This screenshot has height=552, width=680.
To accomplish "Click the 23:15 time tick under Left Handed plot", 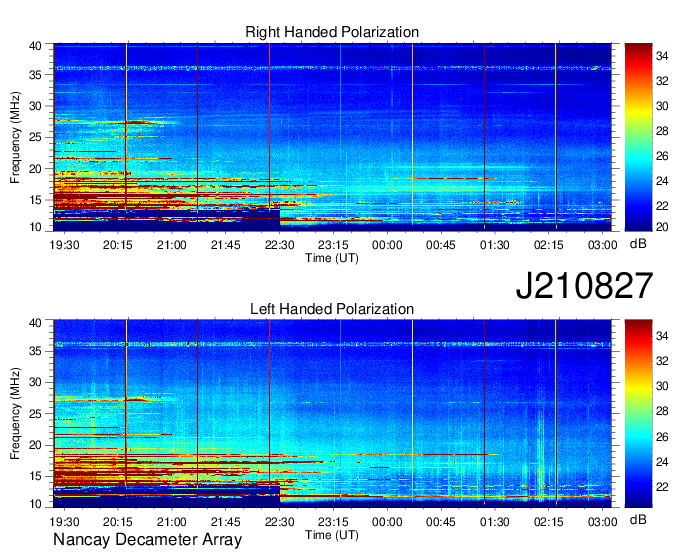I will (333, 522).
